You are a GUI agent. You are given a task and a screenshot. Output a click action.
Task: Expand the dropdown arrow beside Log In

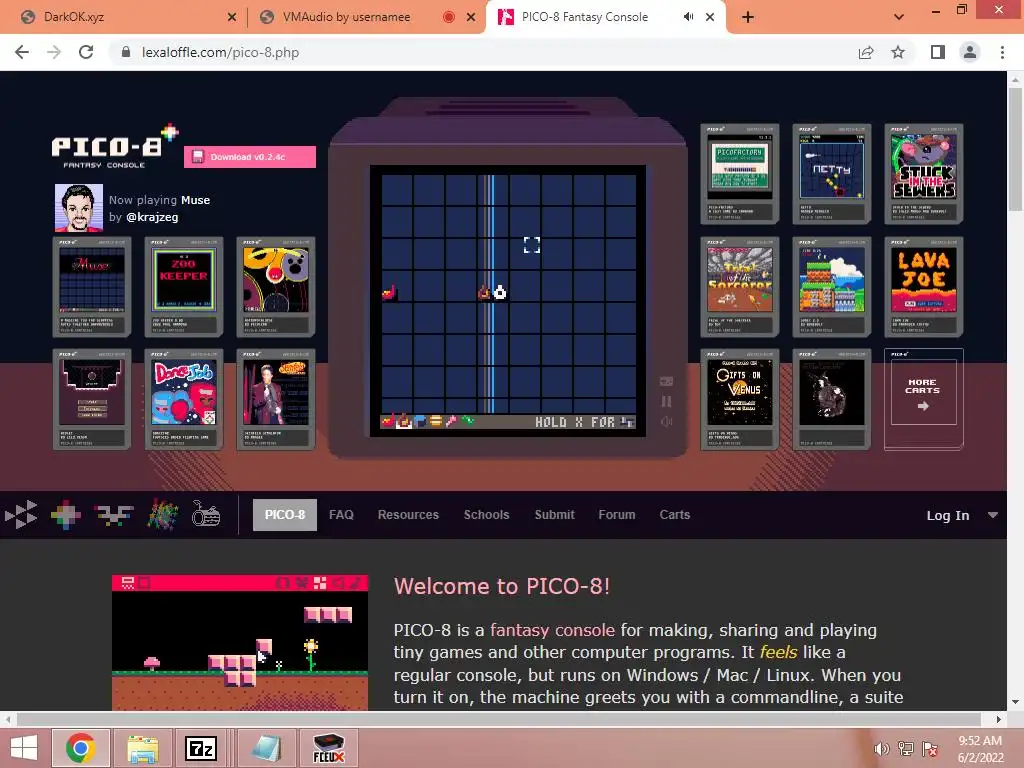993,515
